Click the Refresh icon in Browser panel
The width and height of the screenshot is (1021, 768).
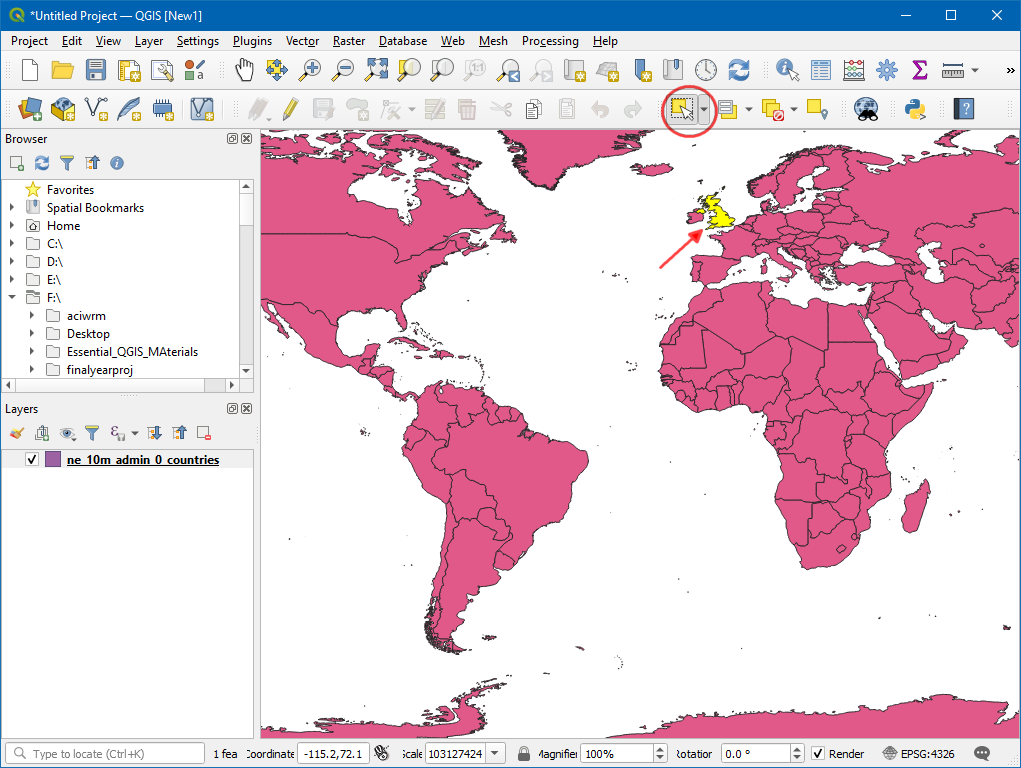tap(42, 163)
